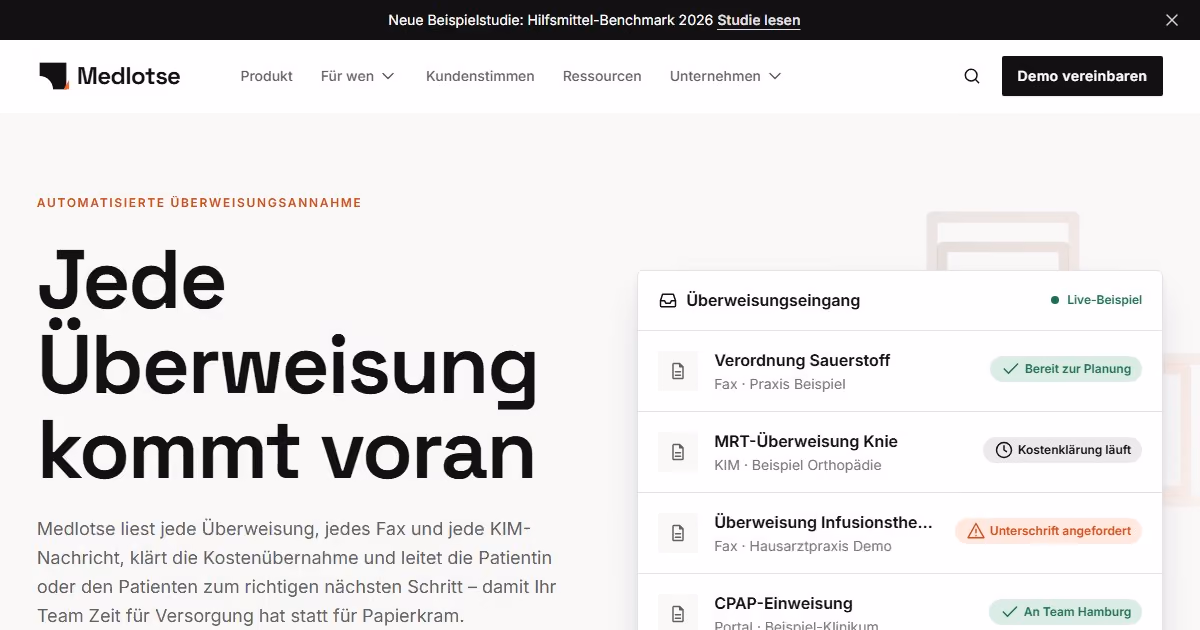Click the Kostenklärung läuft status badge
The image size is (1200, 630).
[1062, 450]
